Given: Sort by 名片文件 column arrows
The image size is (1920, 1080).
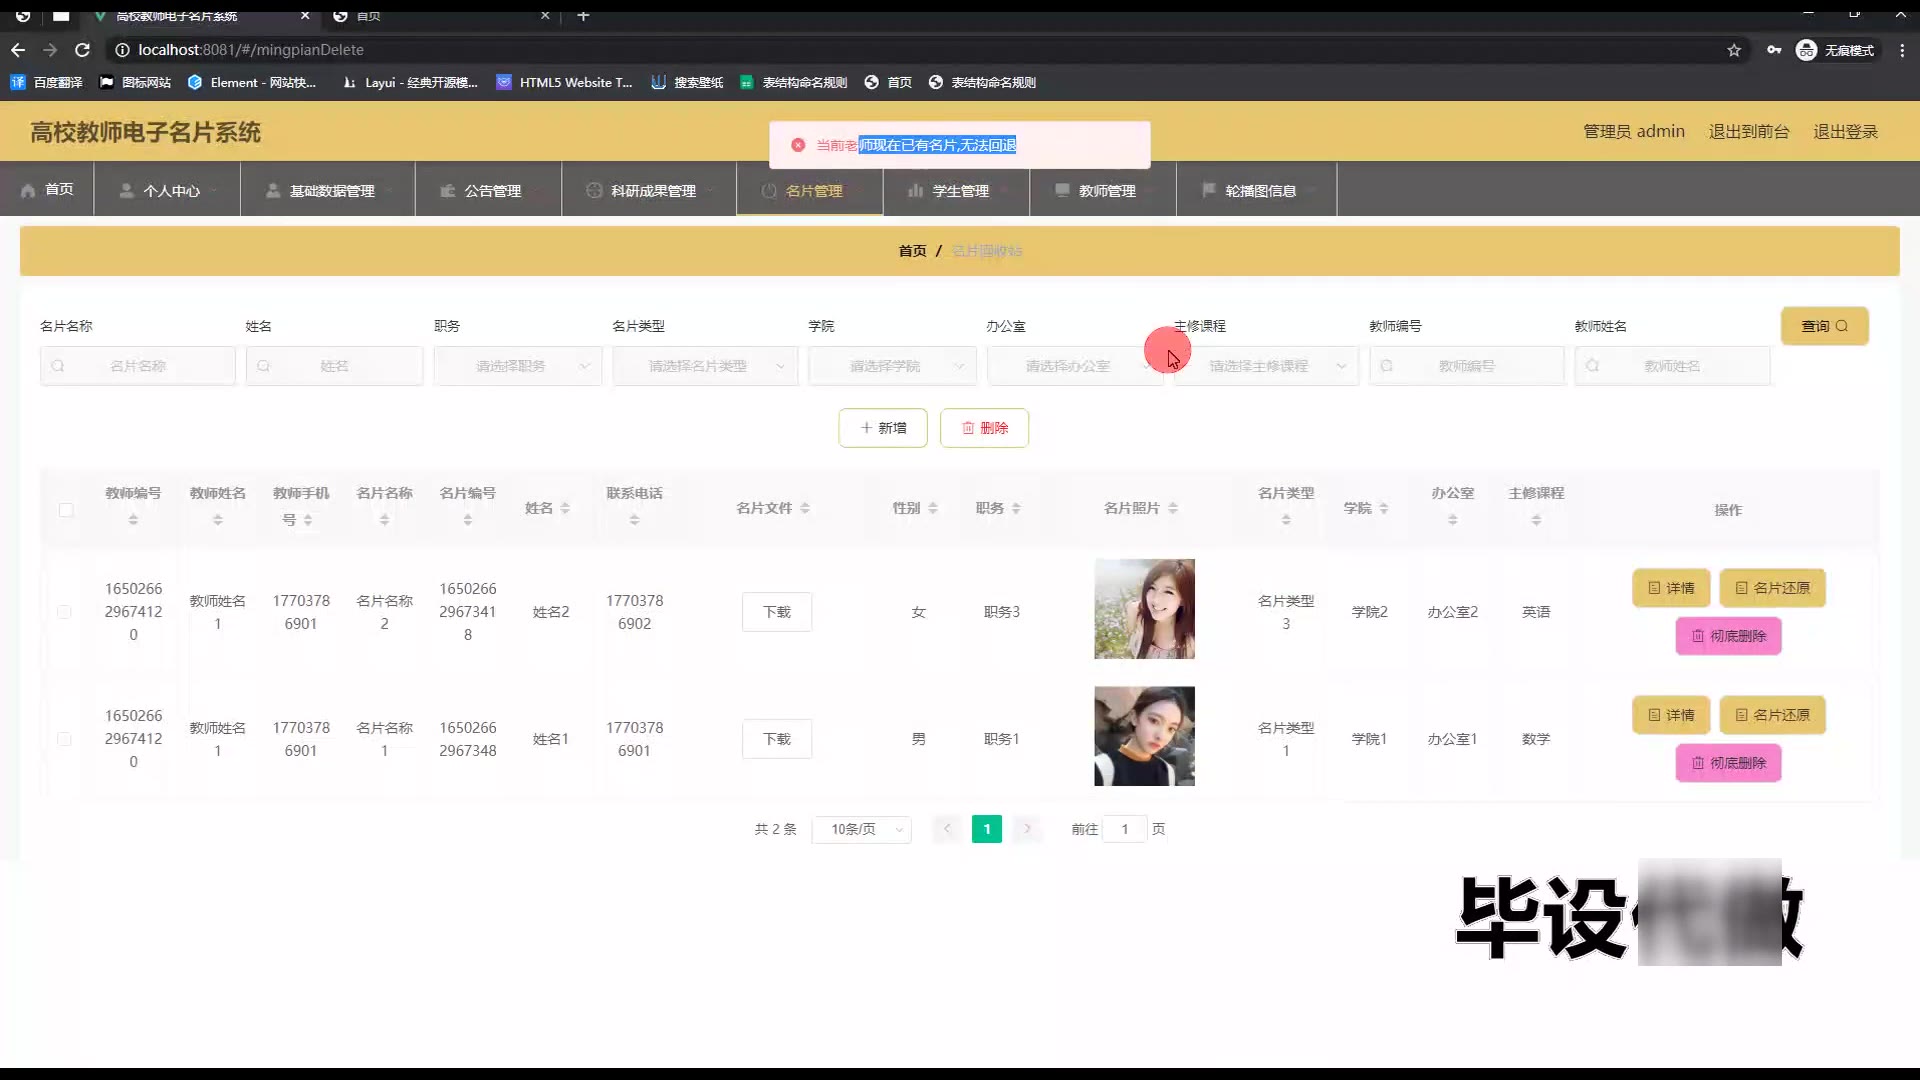Looking at the screenshot, I should coord(805,508).
